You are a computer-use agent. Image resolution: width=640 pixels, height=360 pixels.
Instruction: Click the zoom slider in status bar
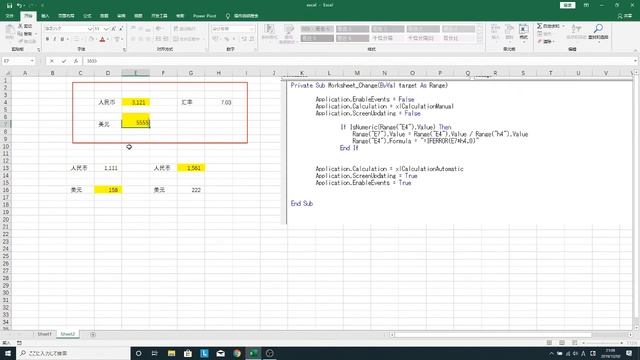[604, 343]
